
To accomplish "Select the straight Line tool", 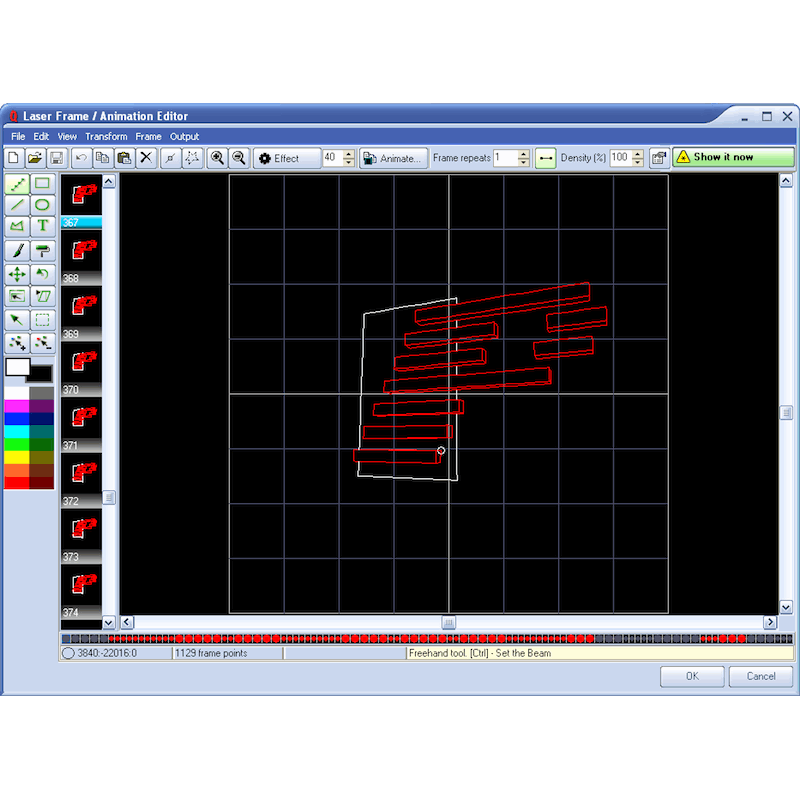I will (x=17, y=205).
